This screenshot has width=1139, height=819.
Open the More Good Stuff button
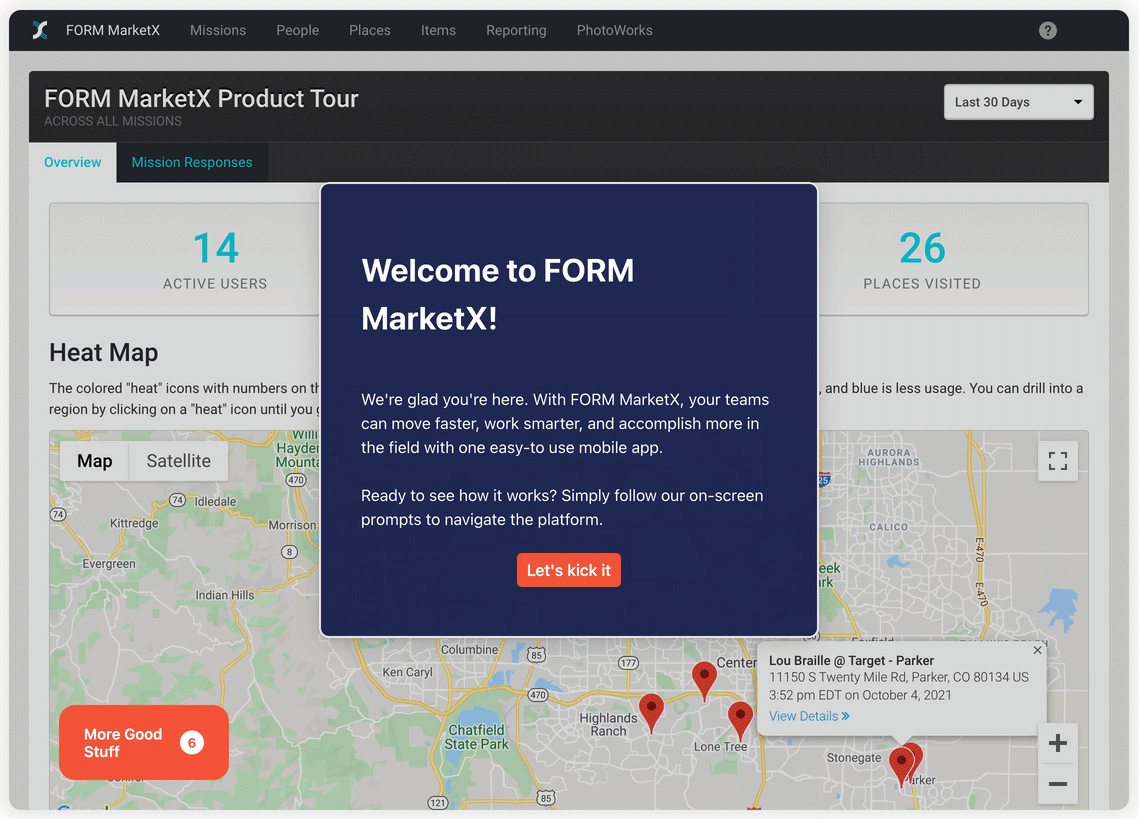[x=144, y=743]
